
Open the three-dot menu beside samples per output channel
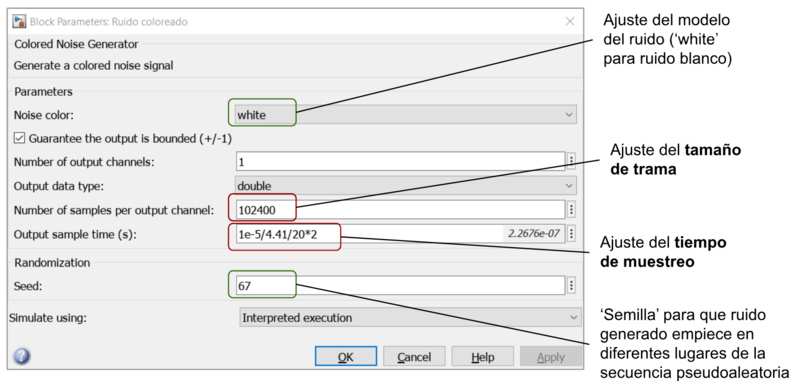click(x=571, y=209)
